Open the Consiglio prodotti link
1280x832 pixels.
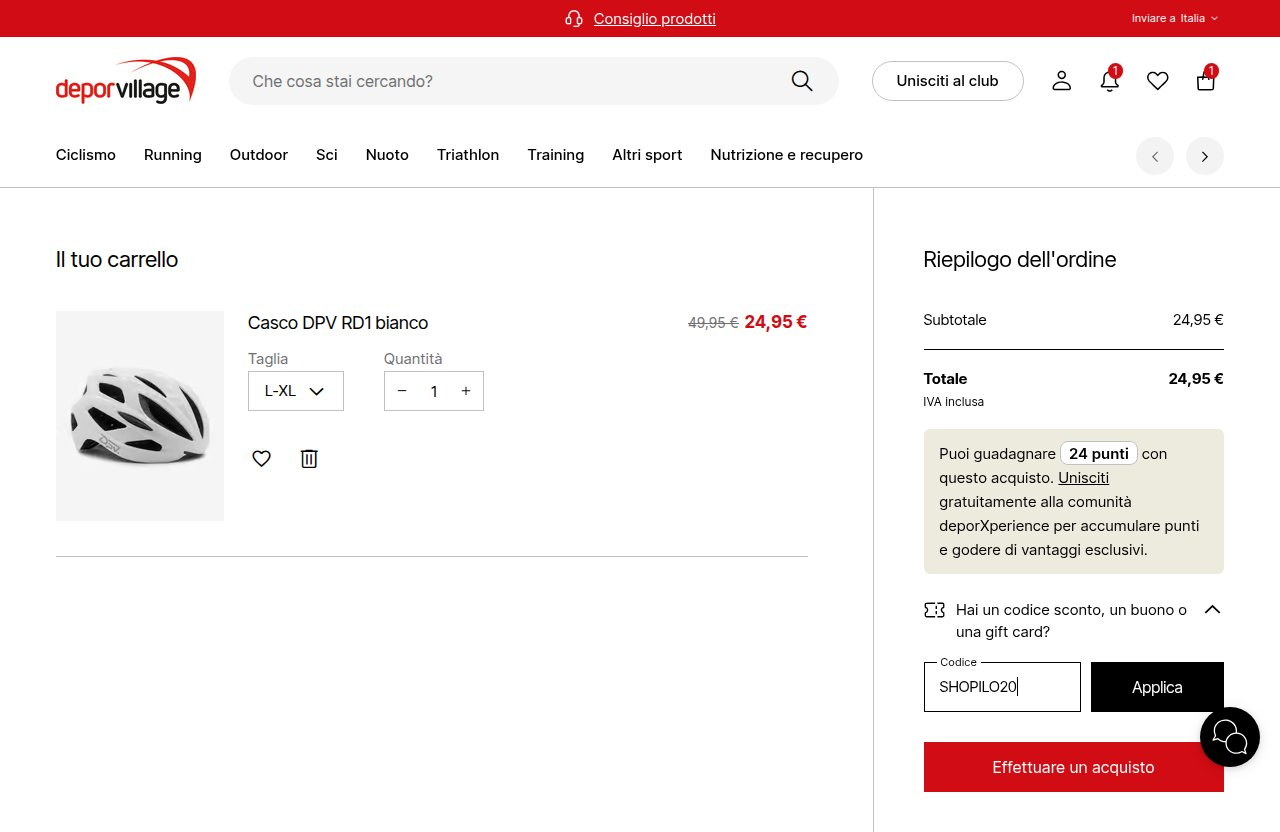655,19
